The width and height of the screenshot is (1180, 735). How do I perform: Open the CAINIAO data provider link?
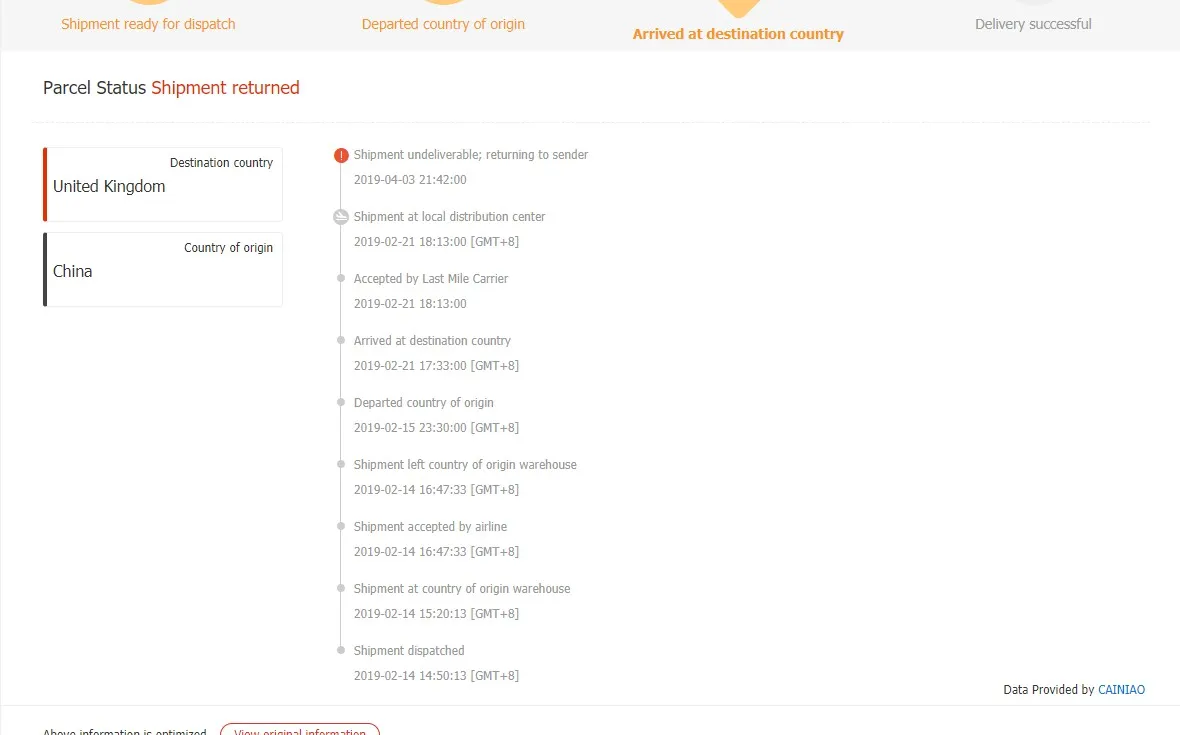pos(1121,690)
